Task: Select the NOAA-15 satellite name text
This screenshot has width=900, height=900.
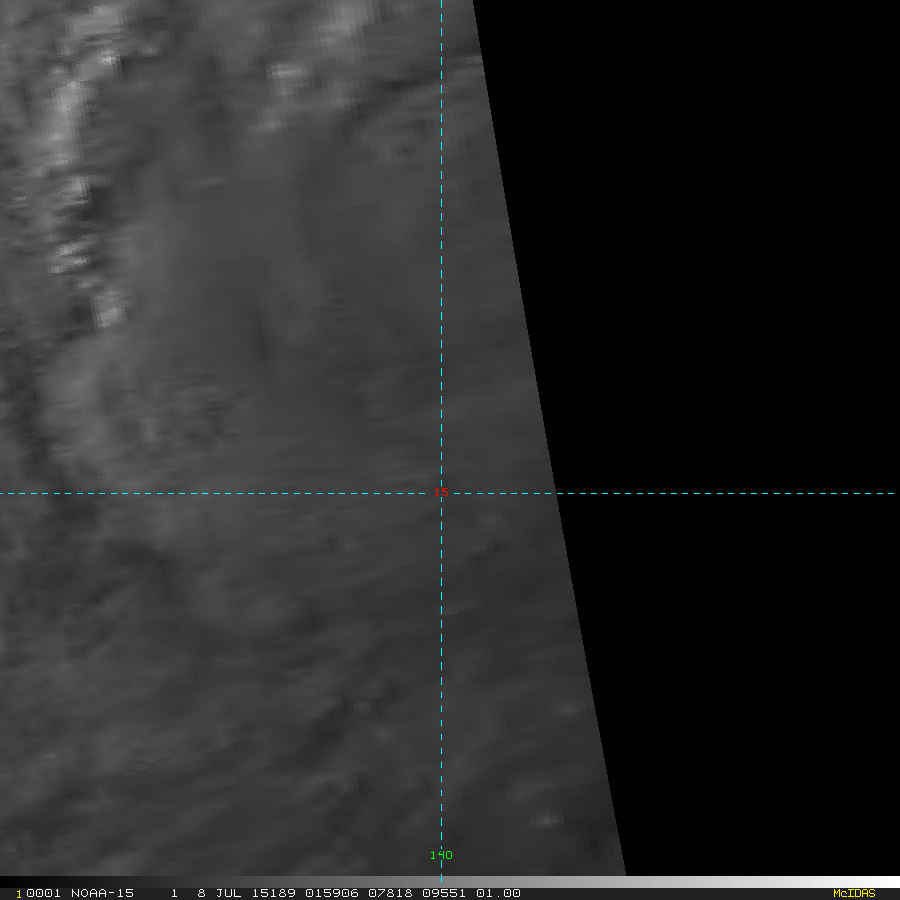Action: tap(104, 893)
